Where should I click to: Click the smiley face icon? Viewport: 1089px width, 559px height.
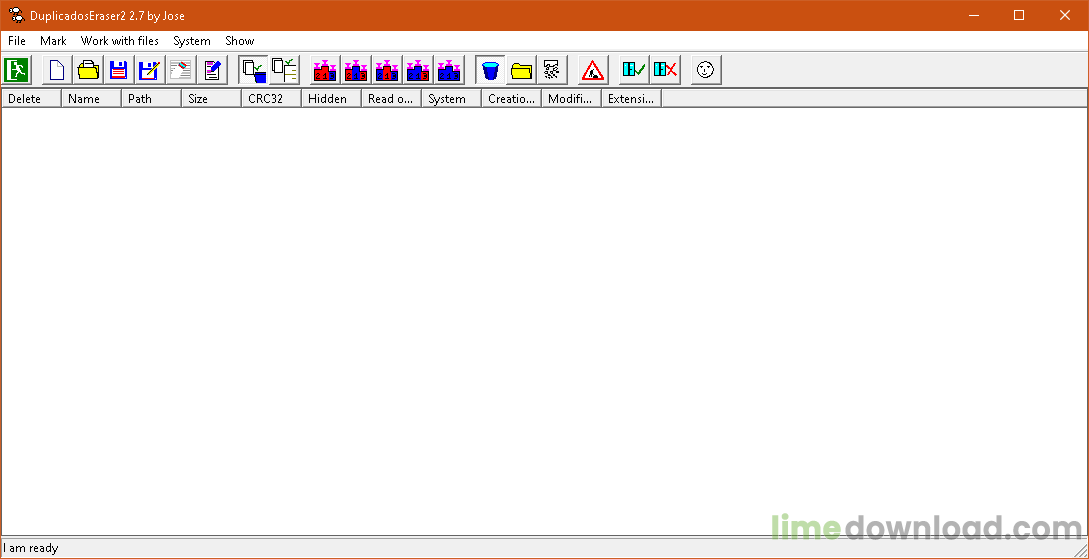pyautogui.click(x=706, y=70)
